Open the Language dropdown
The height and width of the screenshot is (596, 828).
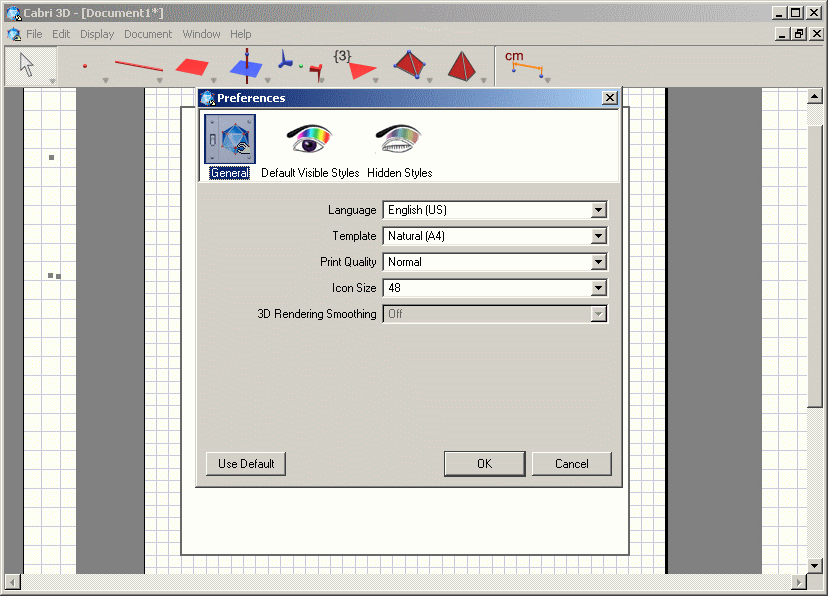[x=599, y=210]
